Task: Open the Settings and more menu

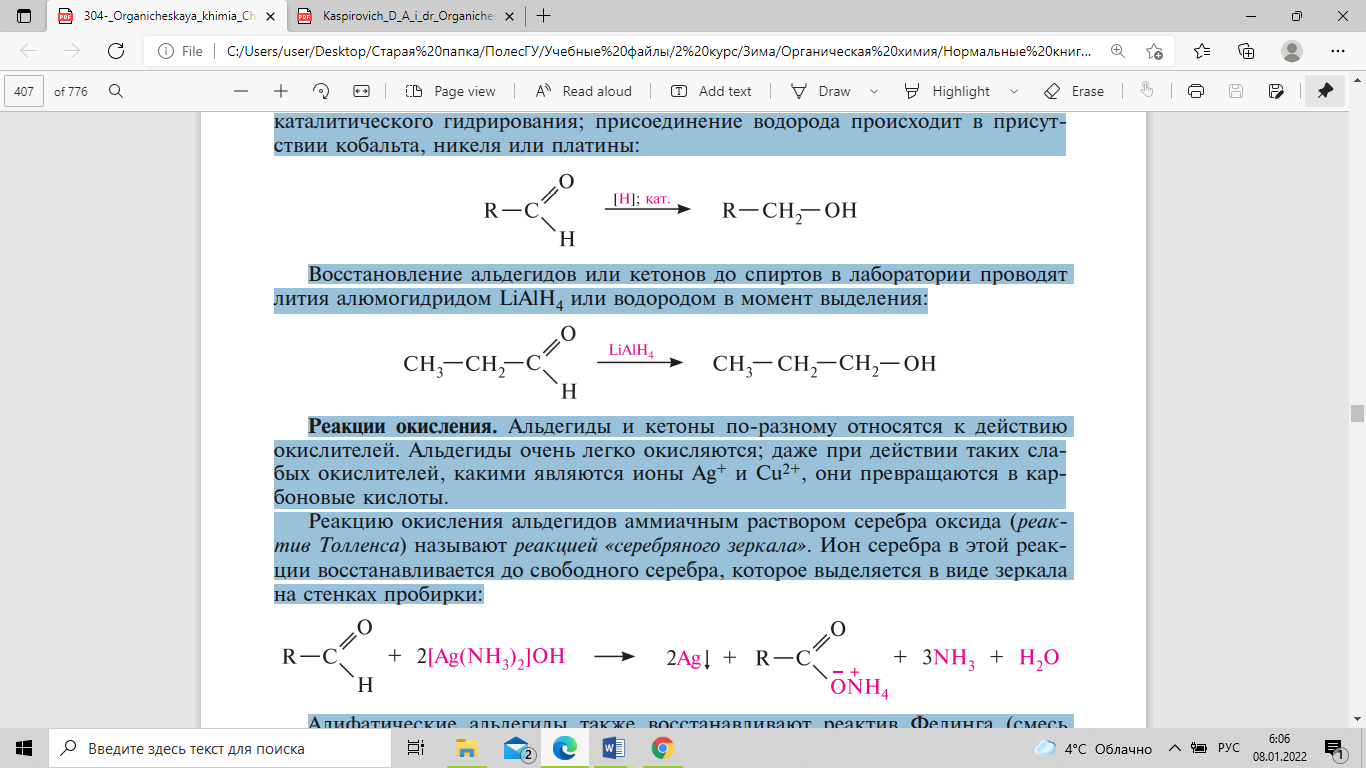Action: click(x=1338, y=51)
